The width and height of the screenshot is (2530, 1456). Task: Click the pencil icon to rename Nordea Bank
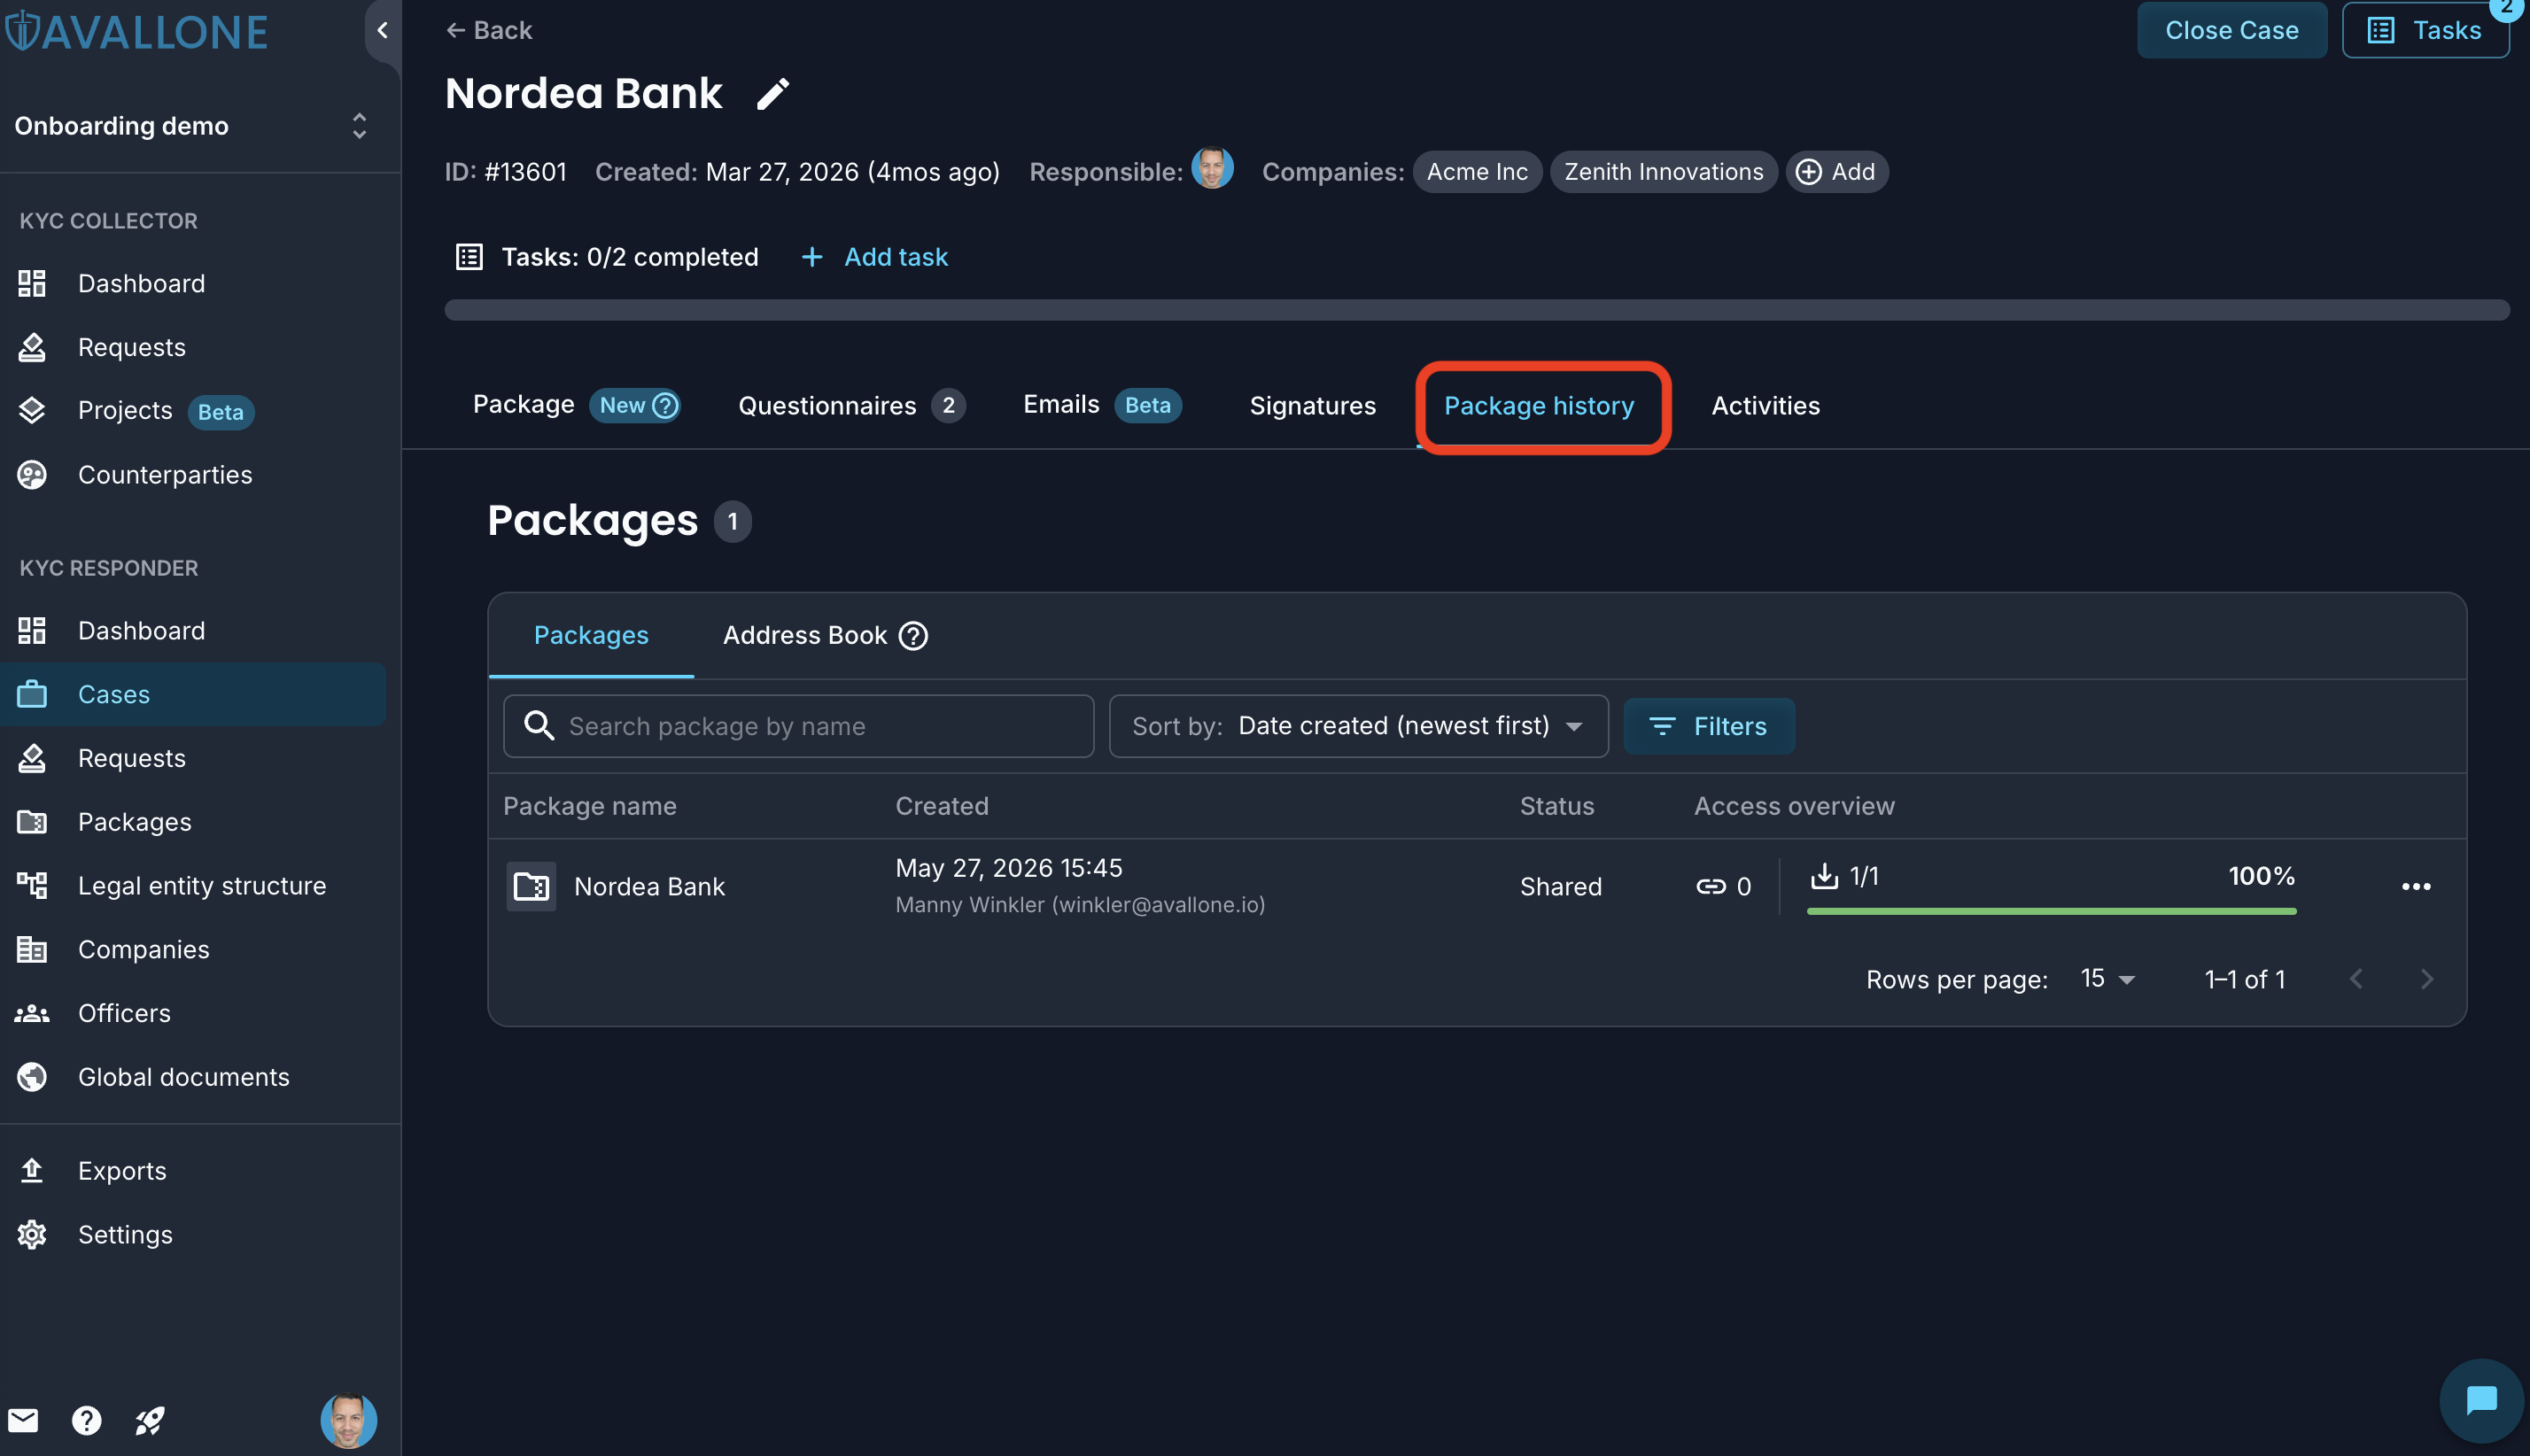[772, 94]
